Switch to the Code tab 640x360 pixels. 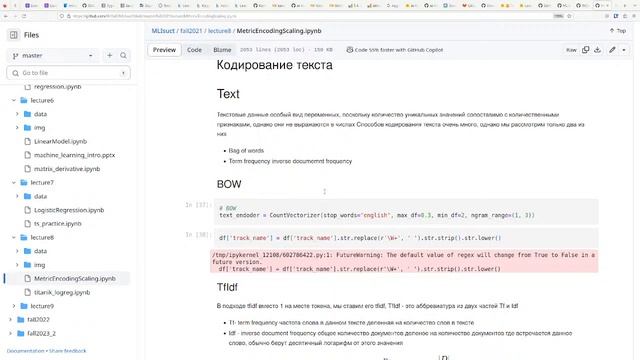coord(194,50)
